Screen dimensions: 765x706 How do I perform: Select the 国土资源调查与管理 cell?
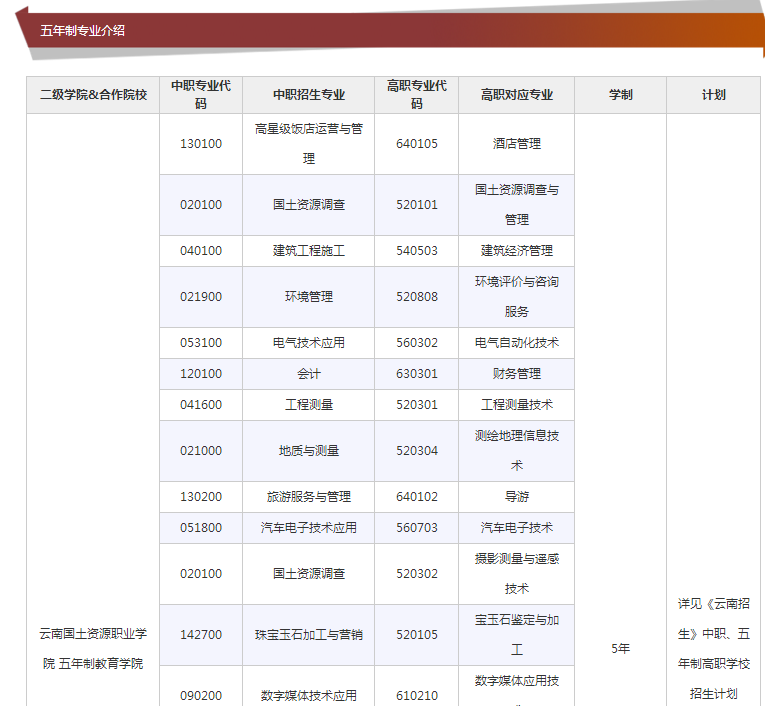517,205
